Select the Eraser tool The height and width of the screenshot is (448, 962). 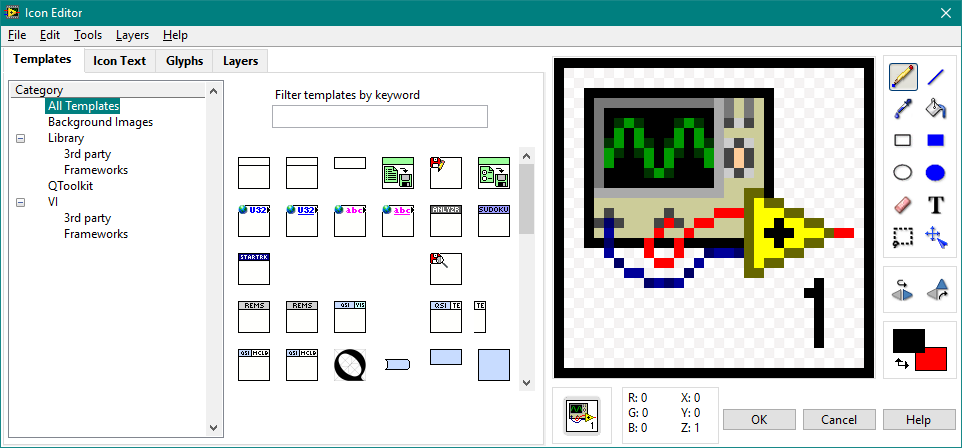tap(903, 205)
